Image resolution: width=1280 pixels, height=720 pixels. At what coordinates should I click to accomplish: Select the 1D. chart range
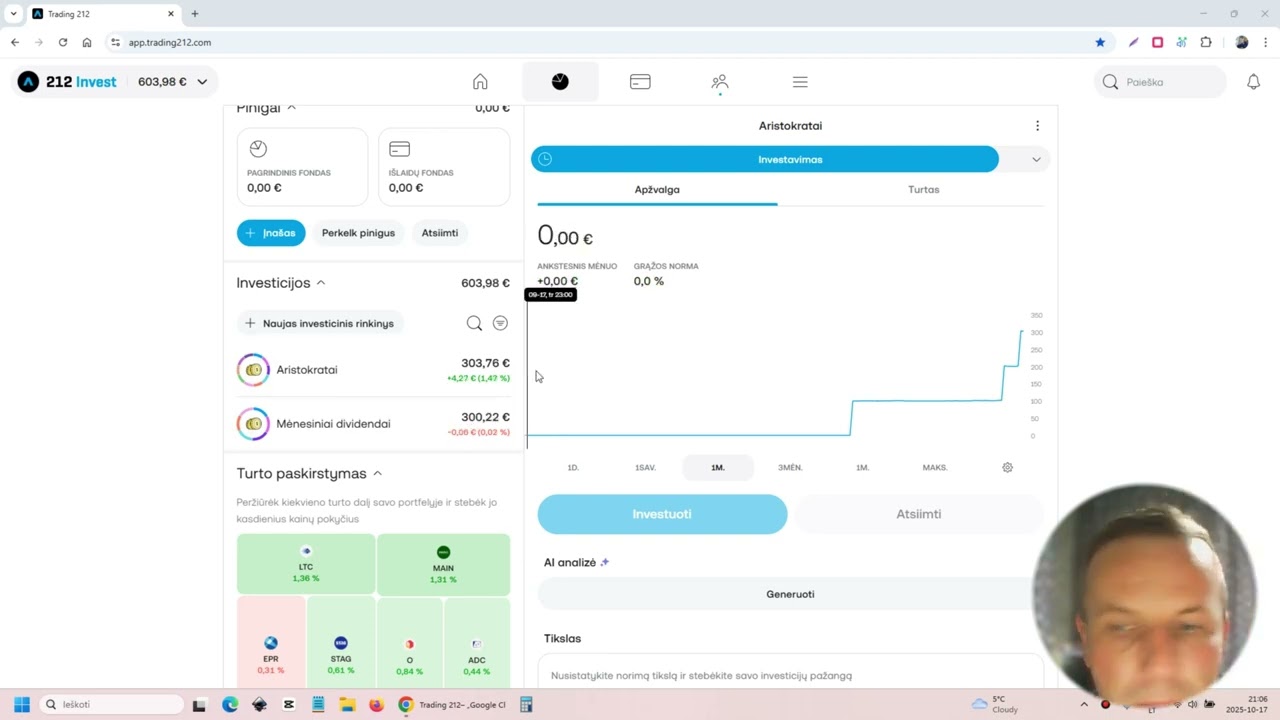[573, 467]
